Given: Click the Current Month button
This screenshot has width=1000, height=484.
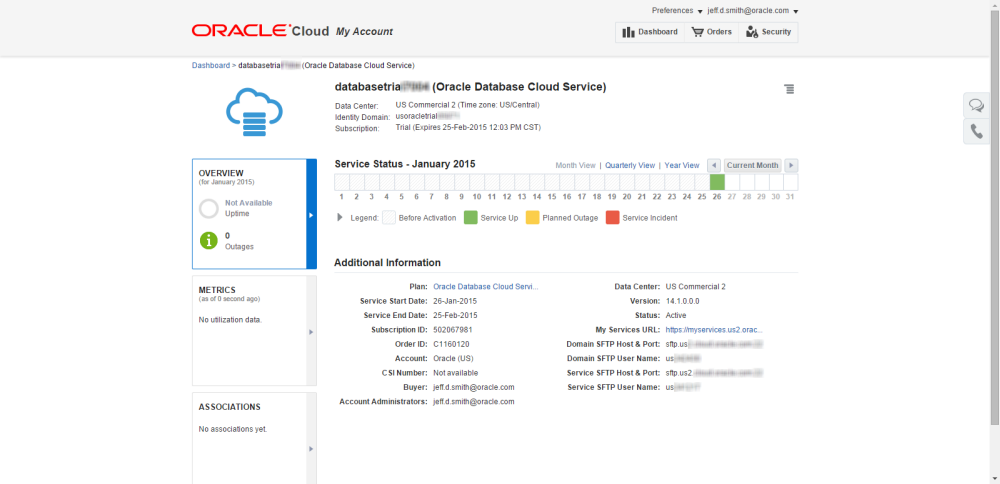Looking at the screenshot, I should coord(753,165).
